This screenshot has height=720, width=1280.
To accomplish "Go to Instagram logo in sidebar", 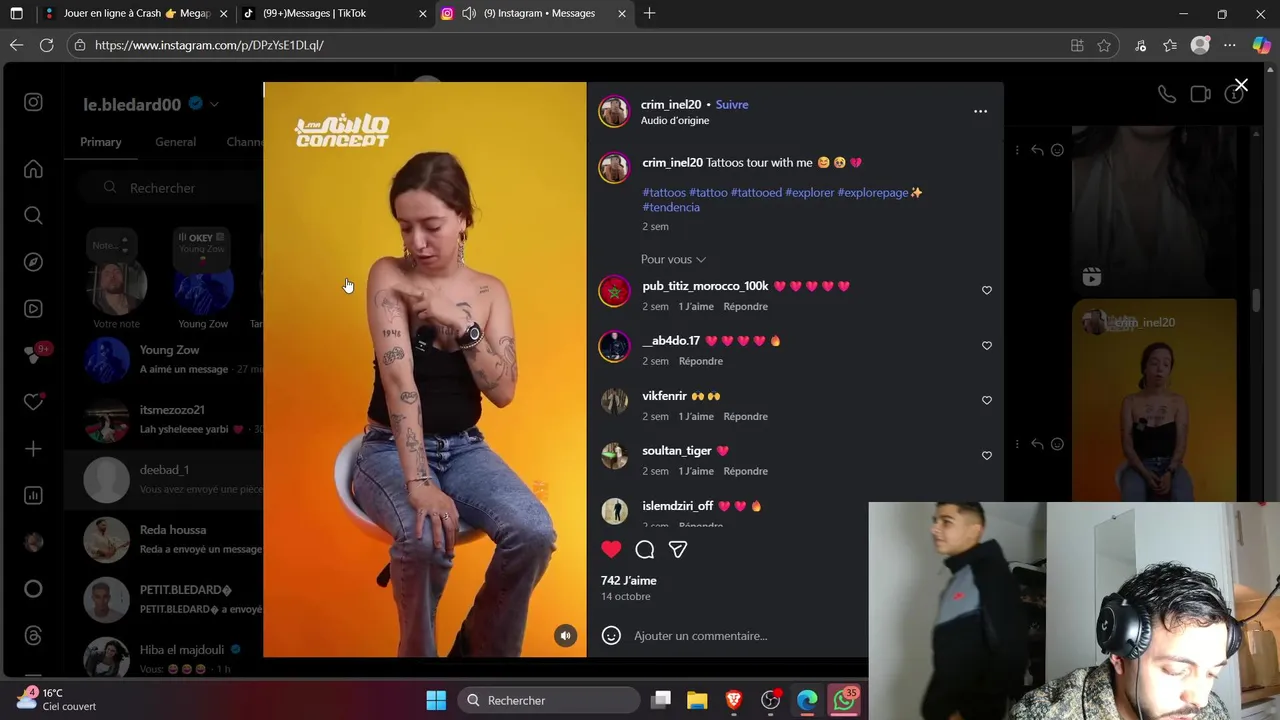I will coord(33,102).
